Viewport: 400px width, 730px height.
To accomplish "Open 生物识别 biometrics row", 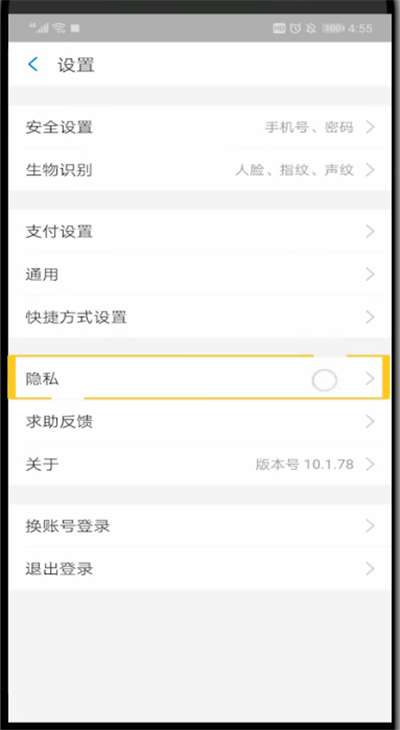I will click(x=200, y=169).
